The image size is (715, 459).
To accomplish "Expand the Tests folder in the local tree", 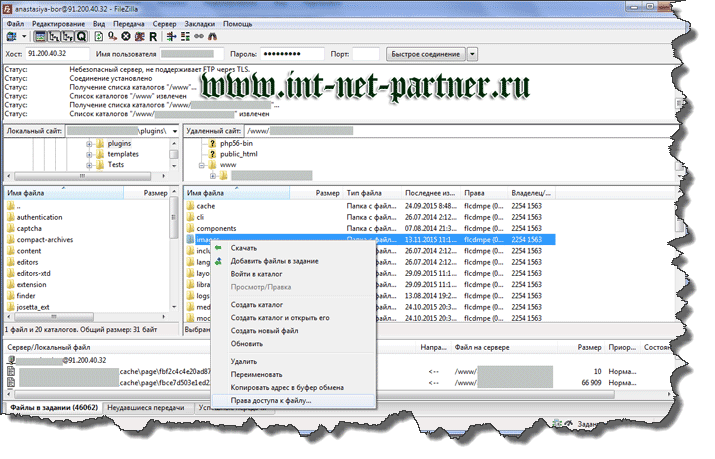I will tap(89, 165).
